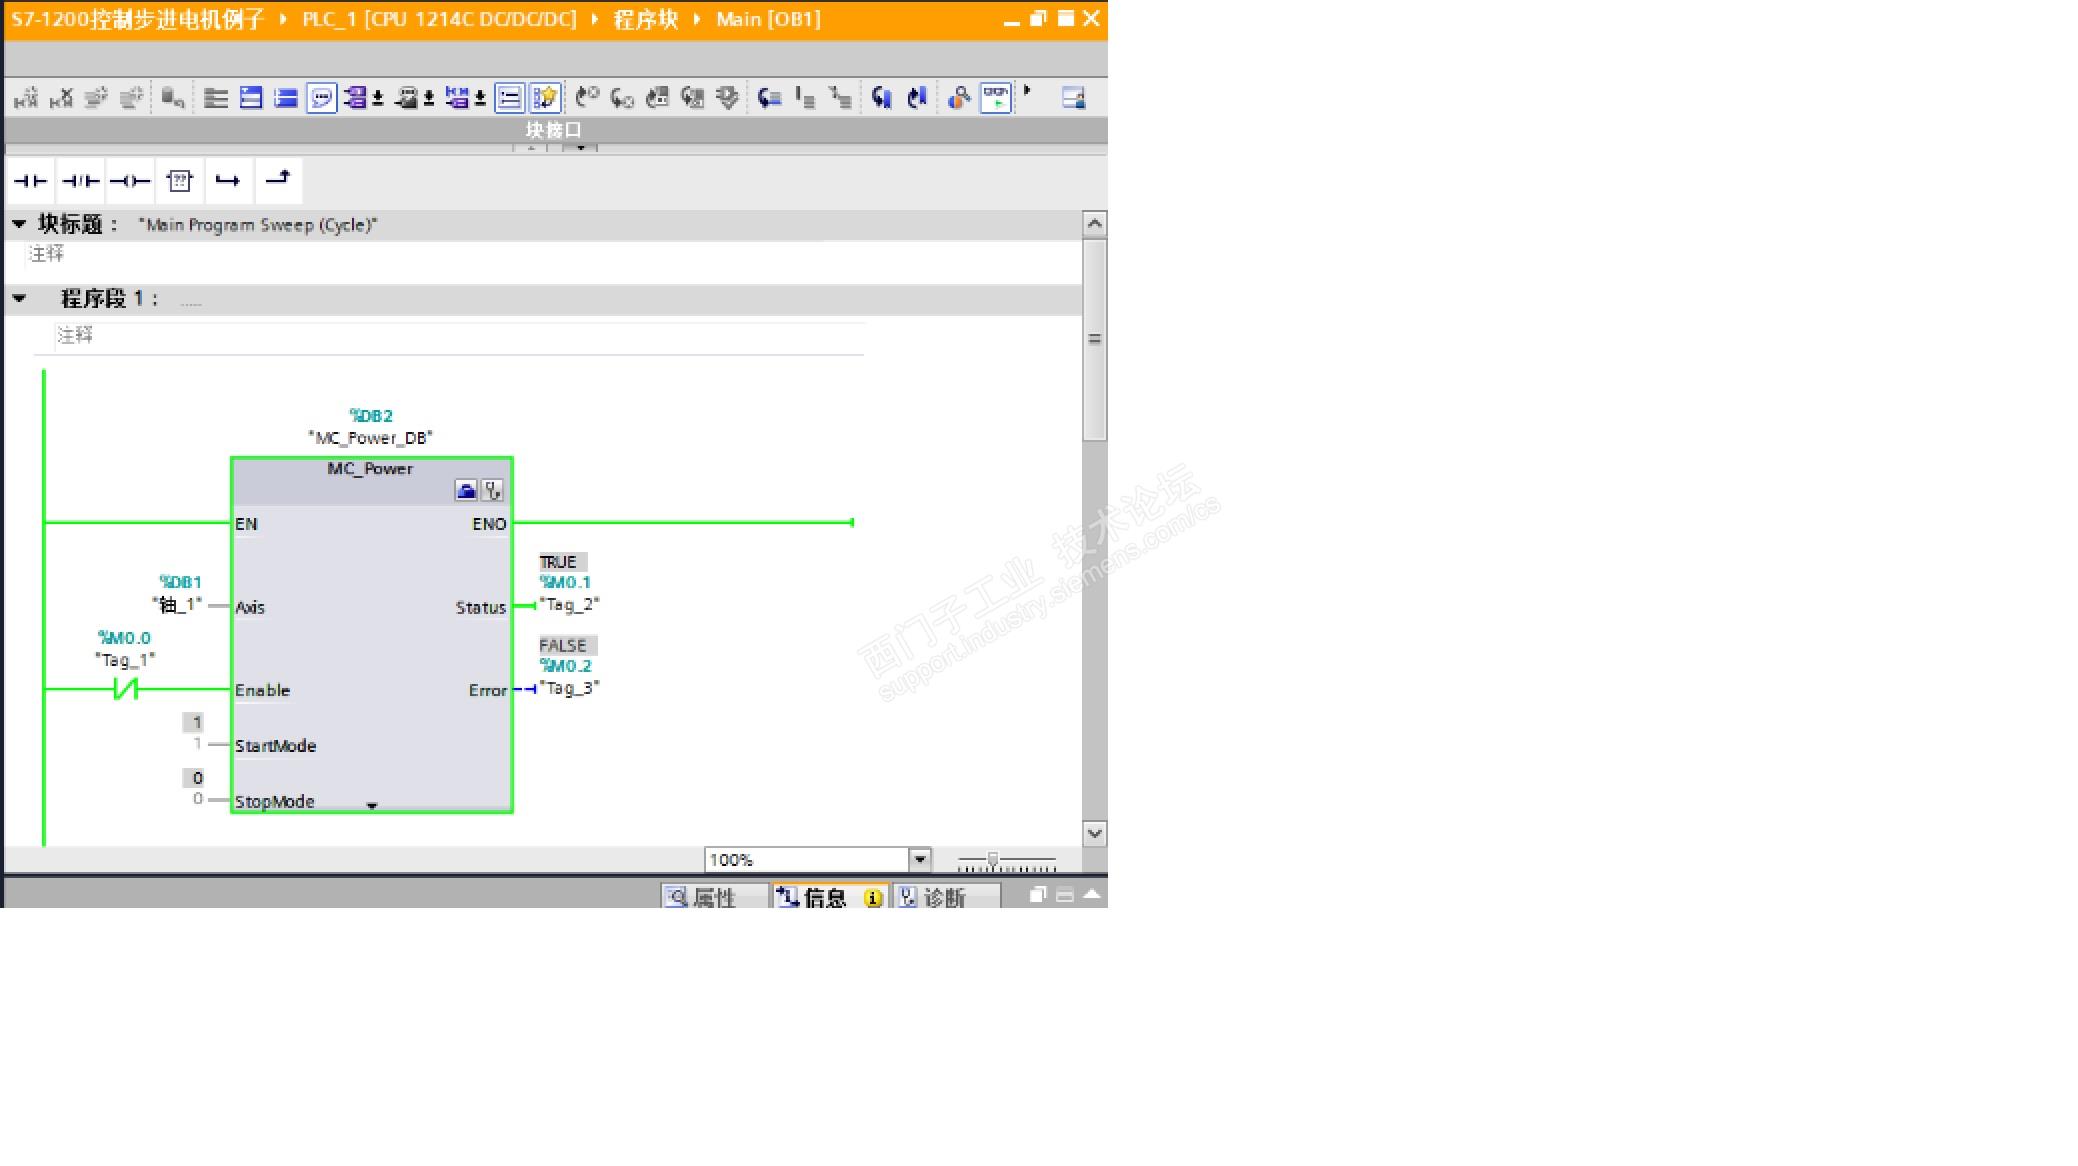Open MC_Power configuration toolbox icon
The image size is (2078, 1166).
466,490
